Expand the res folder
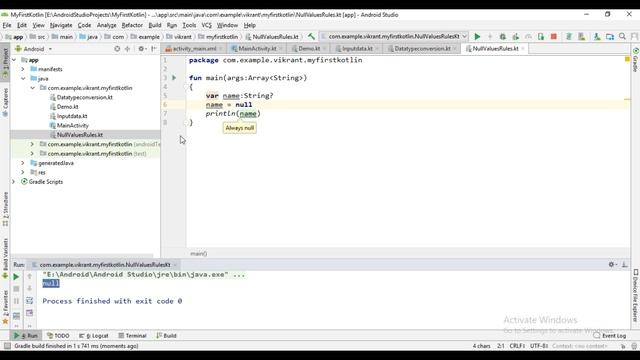Screen dimensions: 640x360 pyautogui.click(x=23, y=172)
